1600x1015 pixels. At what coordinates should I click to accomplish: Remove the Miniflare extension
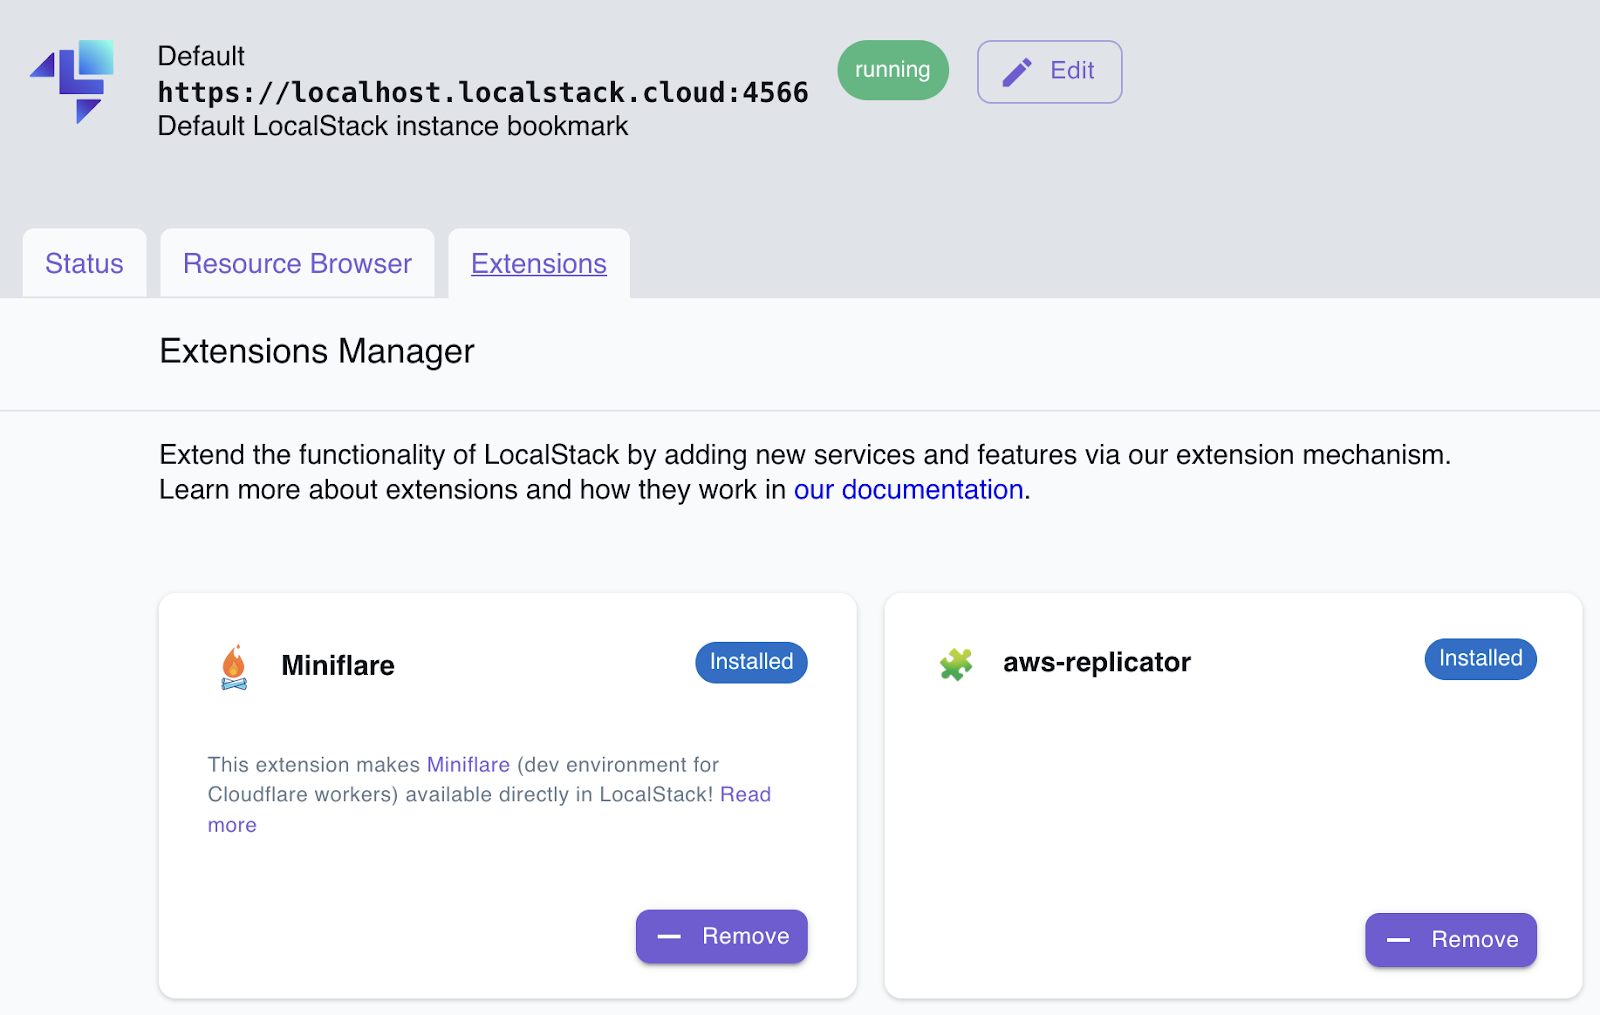[x=721, y=937]
